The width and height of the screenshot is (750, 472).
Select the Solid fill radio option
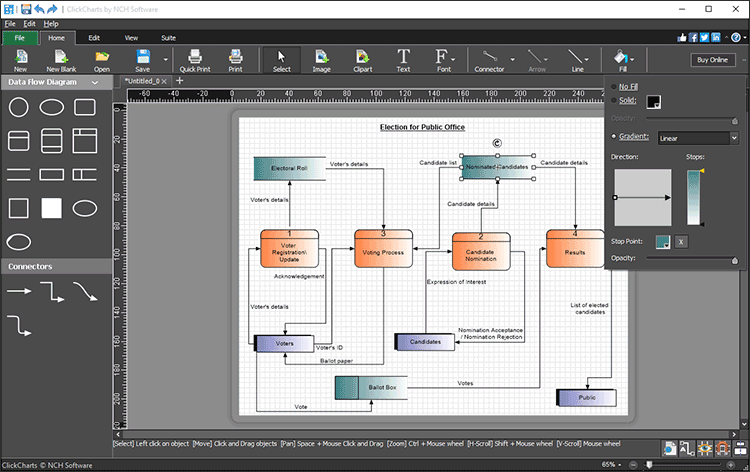[x=613, y=101]
